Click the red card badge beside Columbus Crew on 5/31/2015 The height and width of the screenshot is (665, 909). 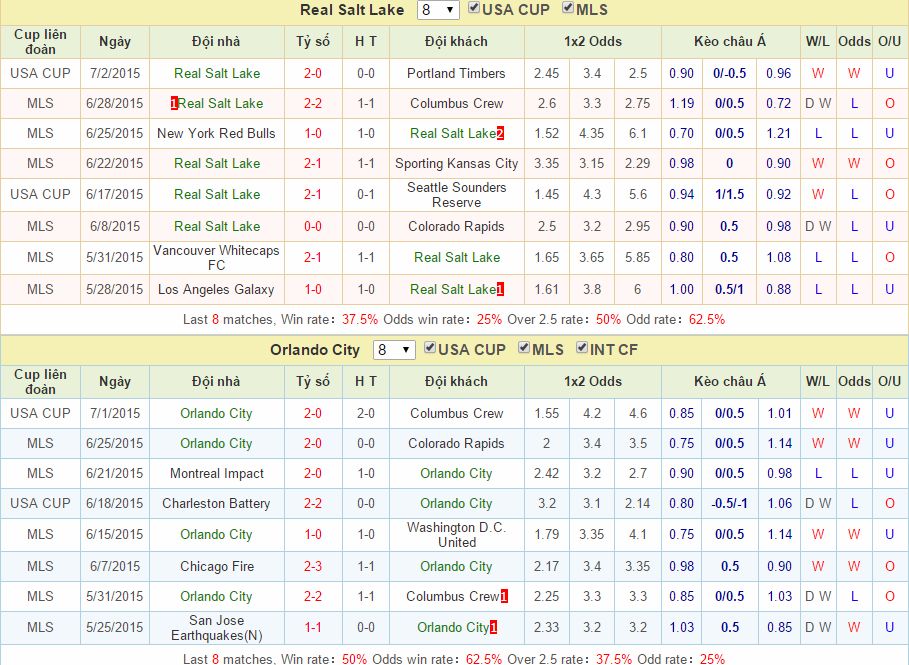(504, 597)
